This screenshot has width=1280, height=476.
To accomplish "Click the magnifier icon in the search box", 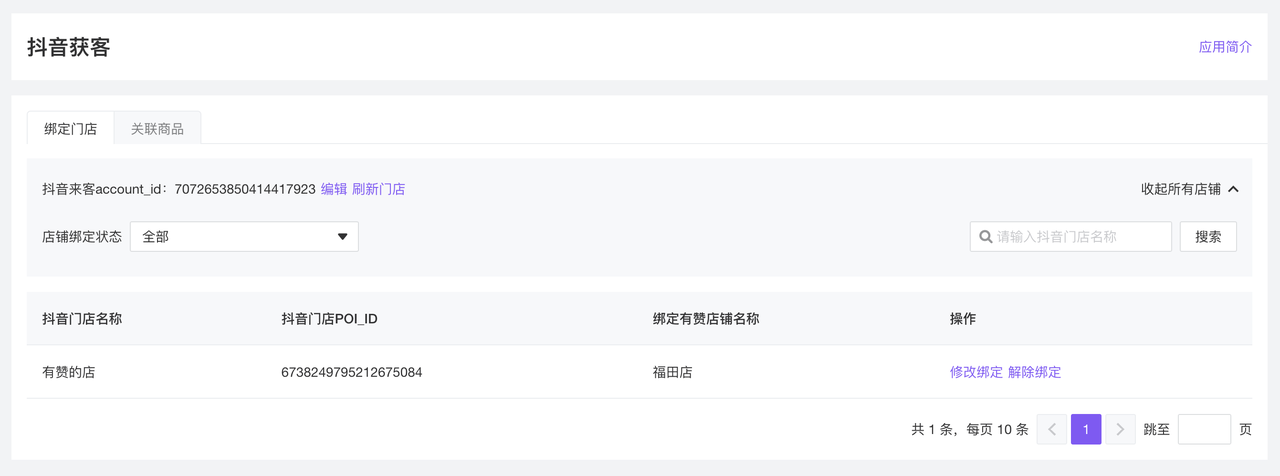I will coord(986,237).
